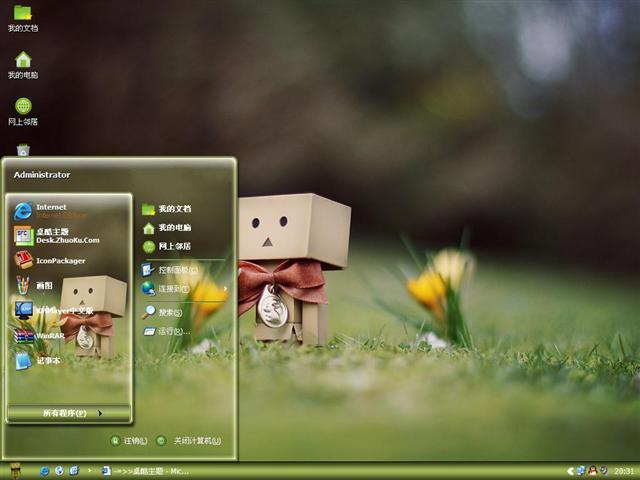Open the 运行(R)... run dialog
640x480 pixels.
point(166,331)
